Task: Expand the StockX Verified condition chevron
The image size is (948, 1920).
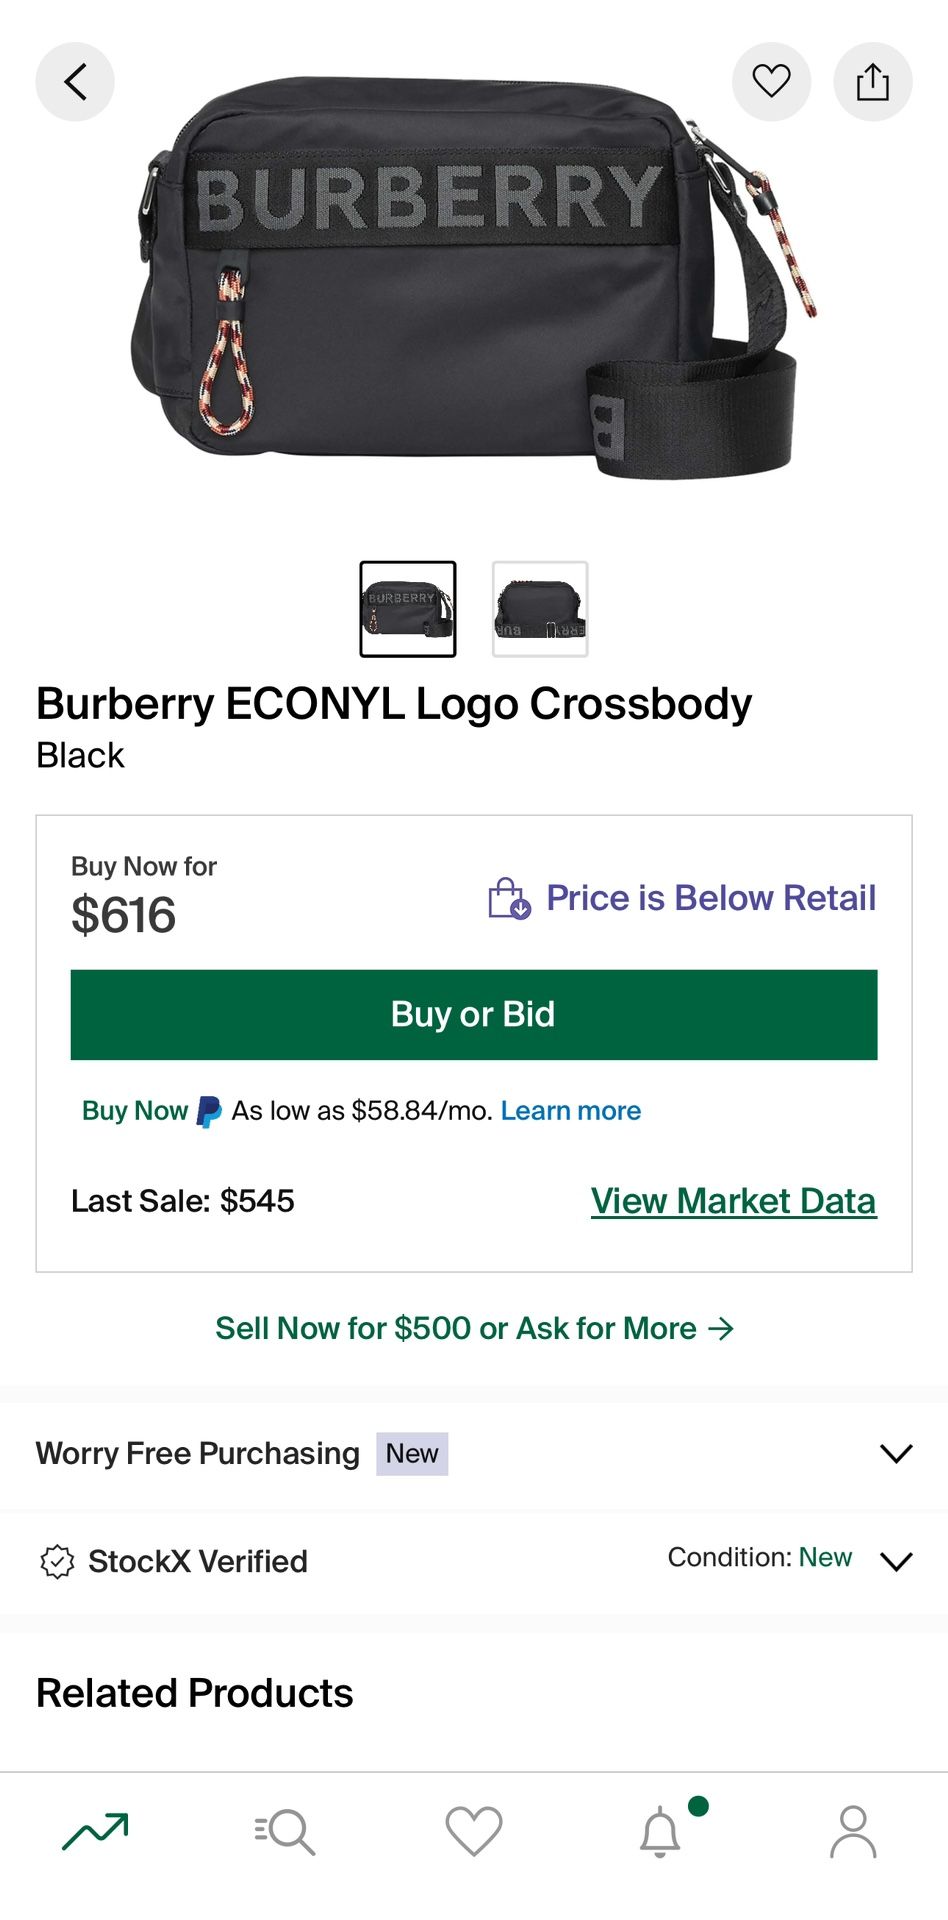Action: pyautogui.click(x=896, y=1561)
